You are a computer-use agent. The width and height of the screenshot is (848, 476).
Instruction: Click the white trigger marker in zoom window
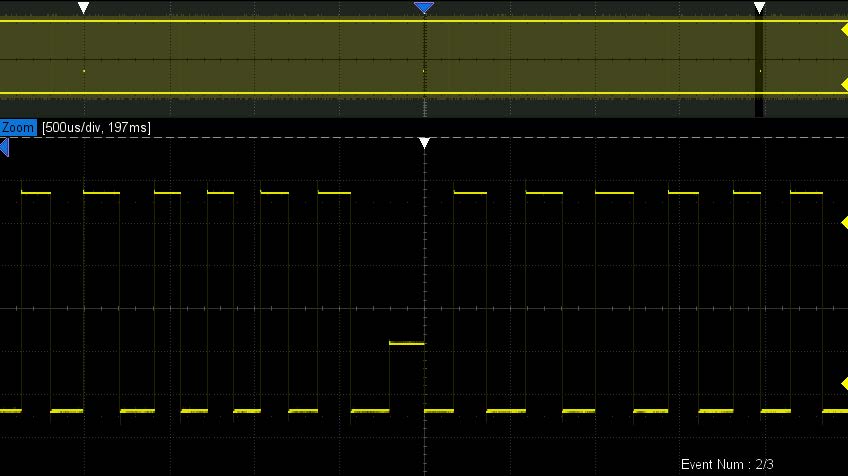pyautogui.click(x=425, y=144)
